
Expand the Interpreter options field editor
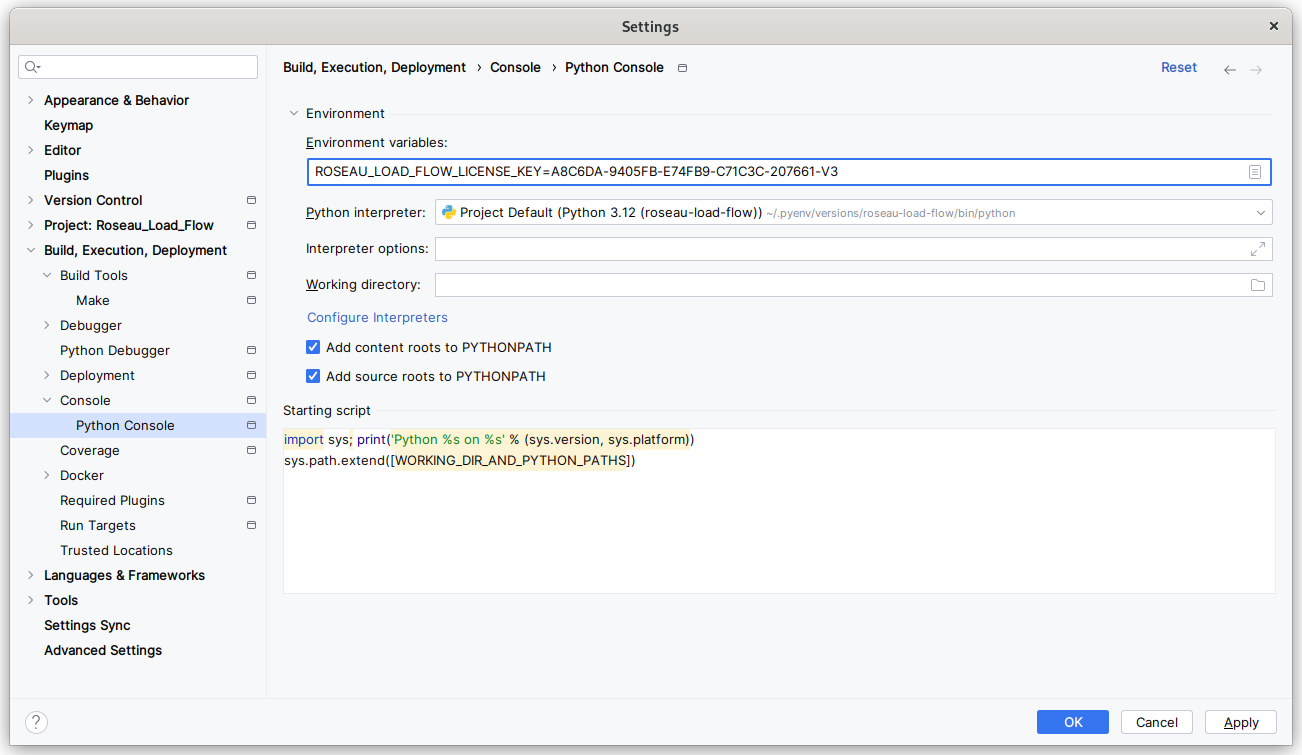click(1258, 248)
